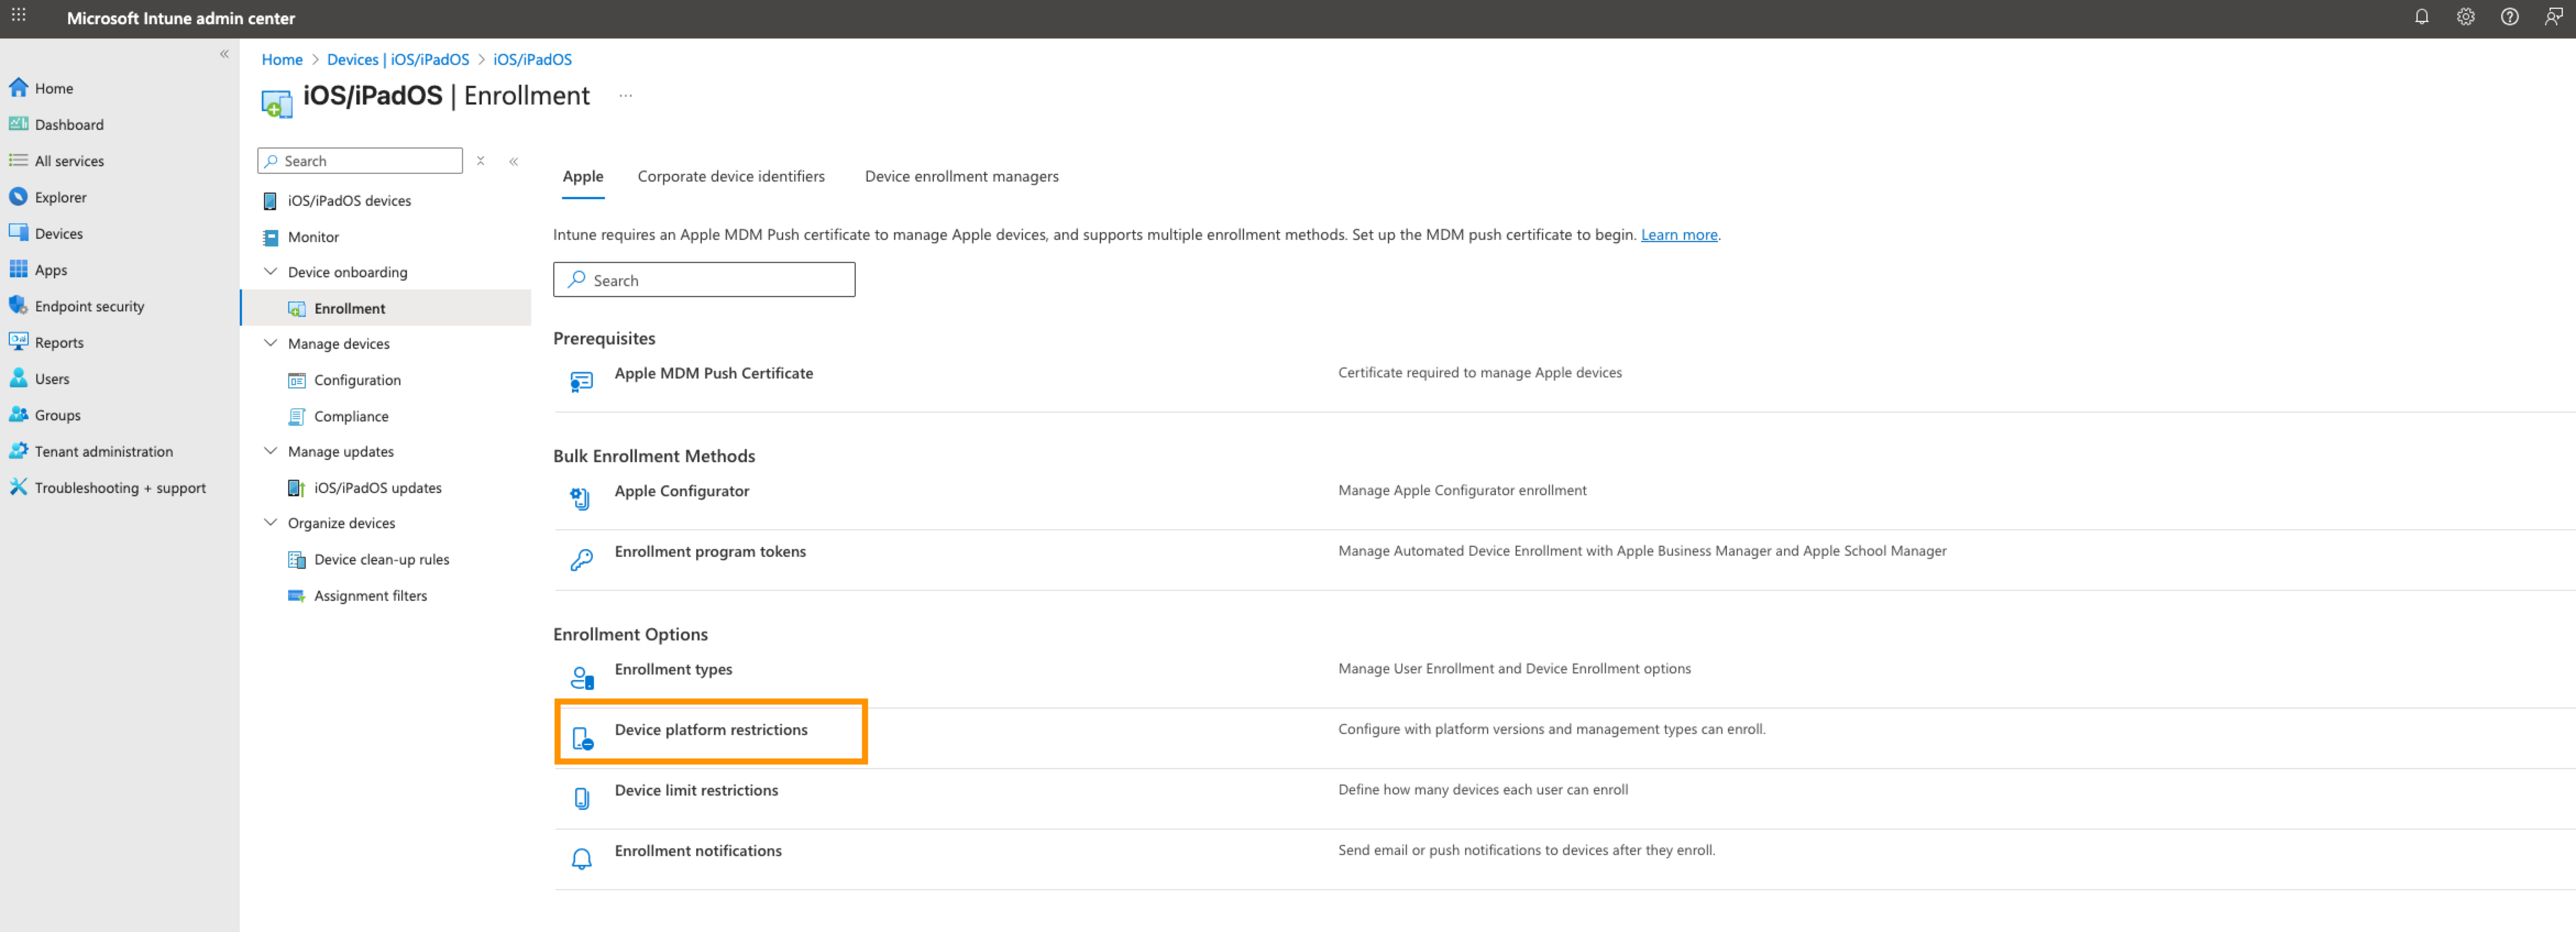This screenshot has height=932, width=2576.
Task: Collapse the main left navigation pane
Action: [224, 54]
